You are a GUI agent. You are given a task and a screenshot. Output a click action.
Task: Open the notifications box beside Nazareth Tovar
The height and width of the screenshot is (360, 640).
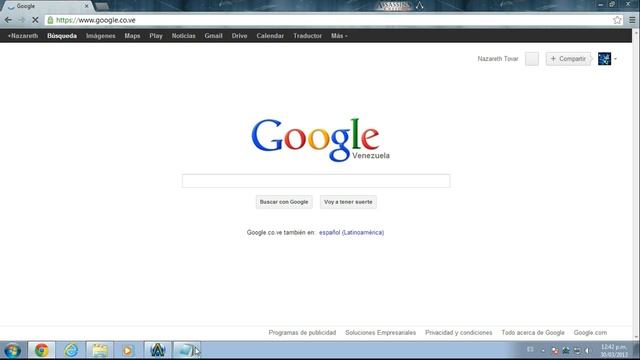point(532,59)
